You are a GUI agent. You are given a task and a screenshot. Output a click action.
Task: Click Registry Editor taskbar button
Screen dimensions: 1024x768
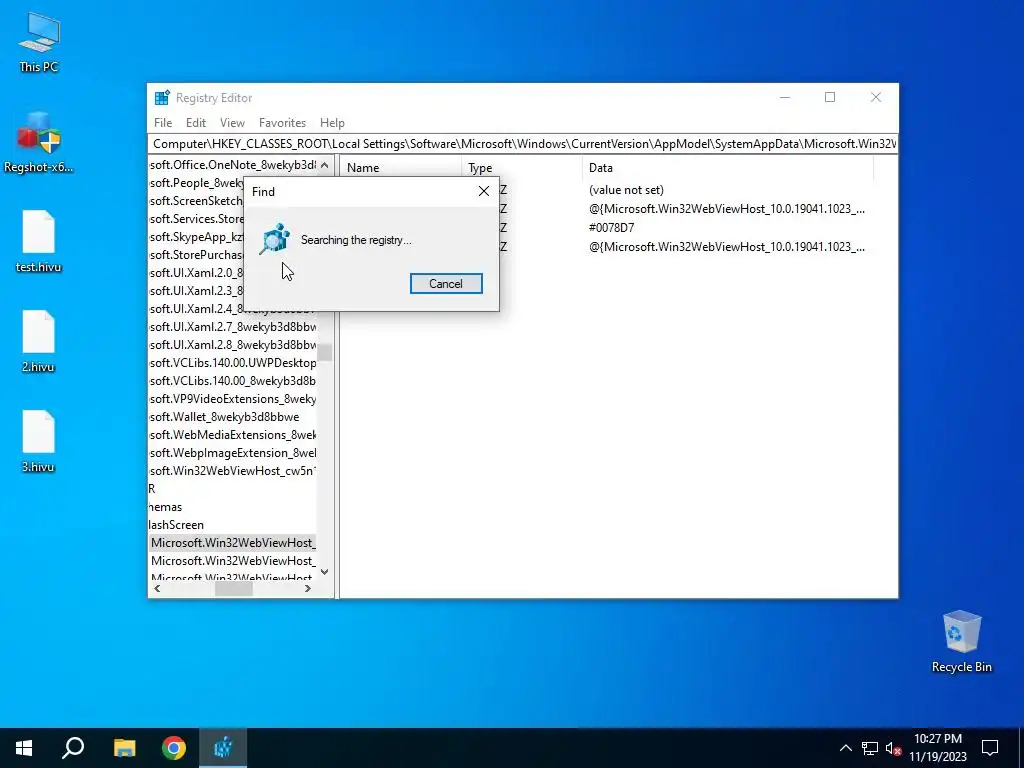[x=223, y=748]
